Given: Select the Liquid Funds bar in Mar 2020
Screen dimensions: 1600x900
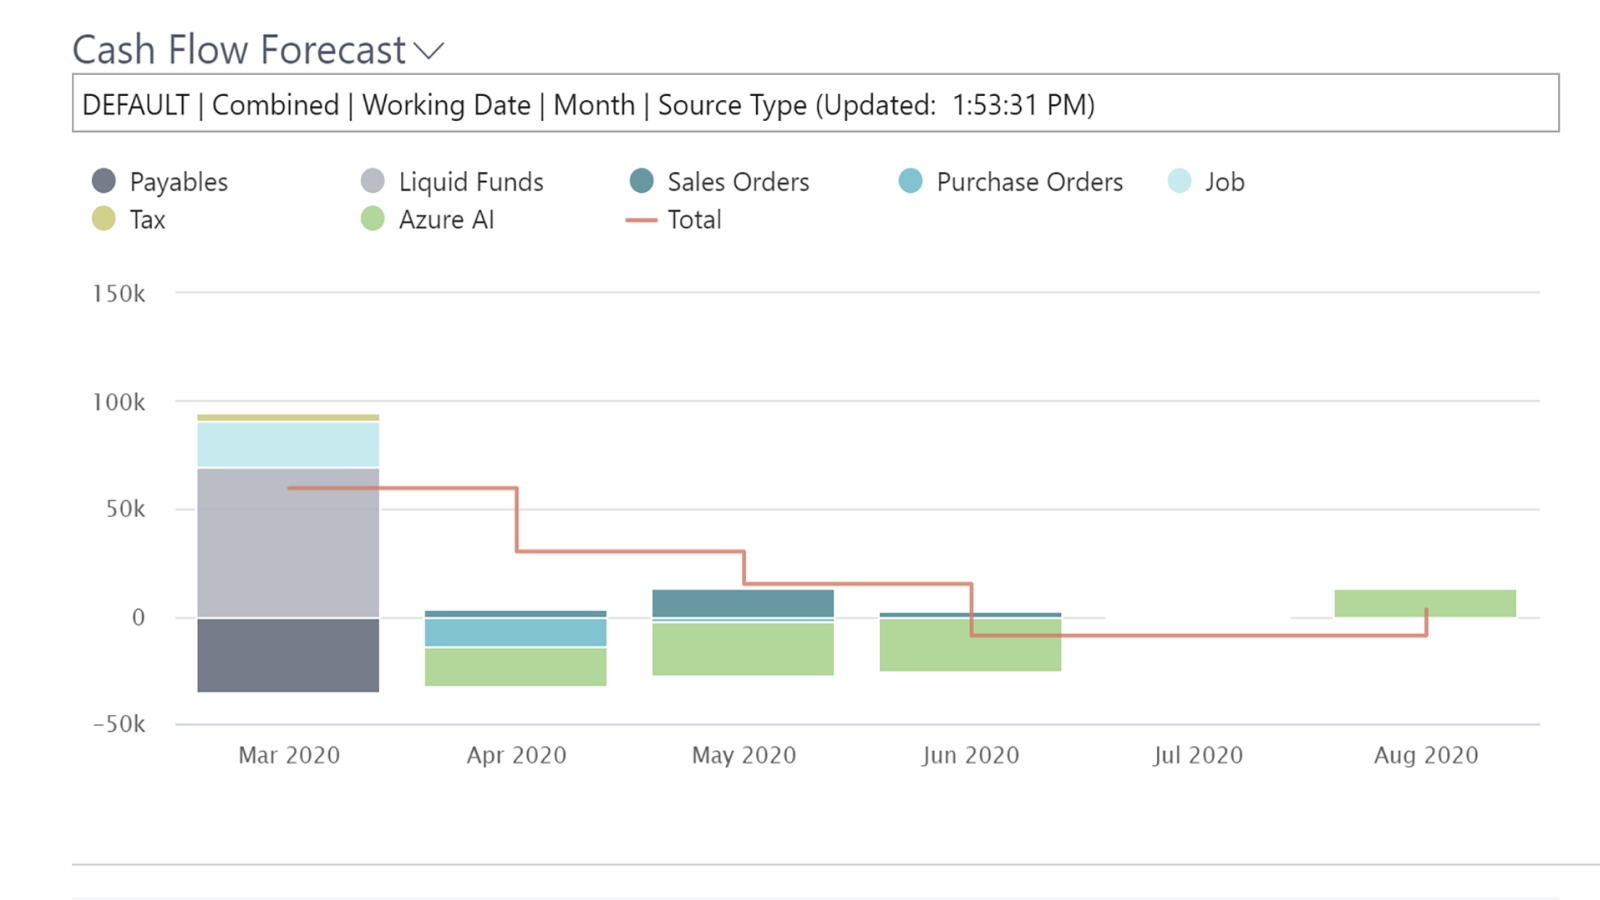Looking at the screenshot, I should pos(288,543).
